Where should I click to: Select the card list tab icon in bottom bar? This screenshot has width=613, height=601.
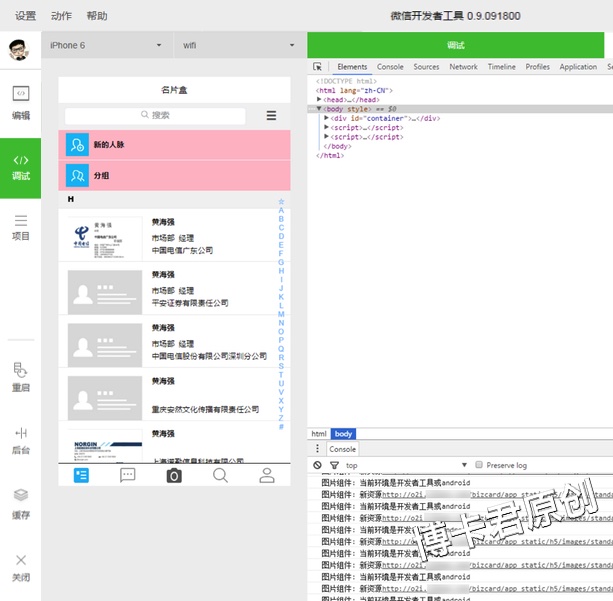coord(81,475)
